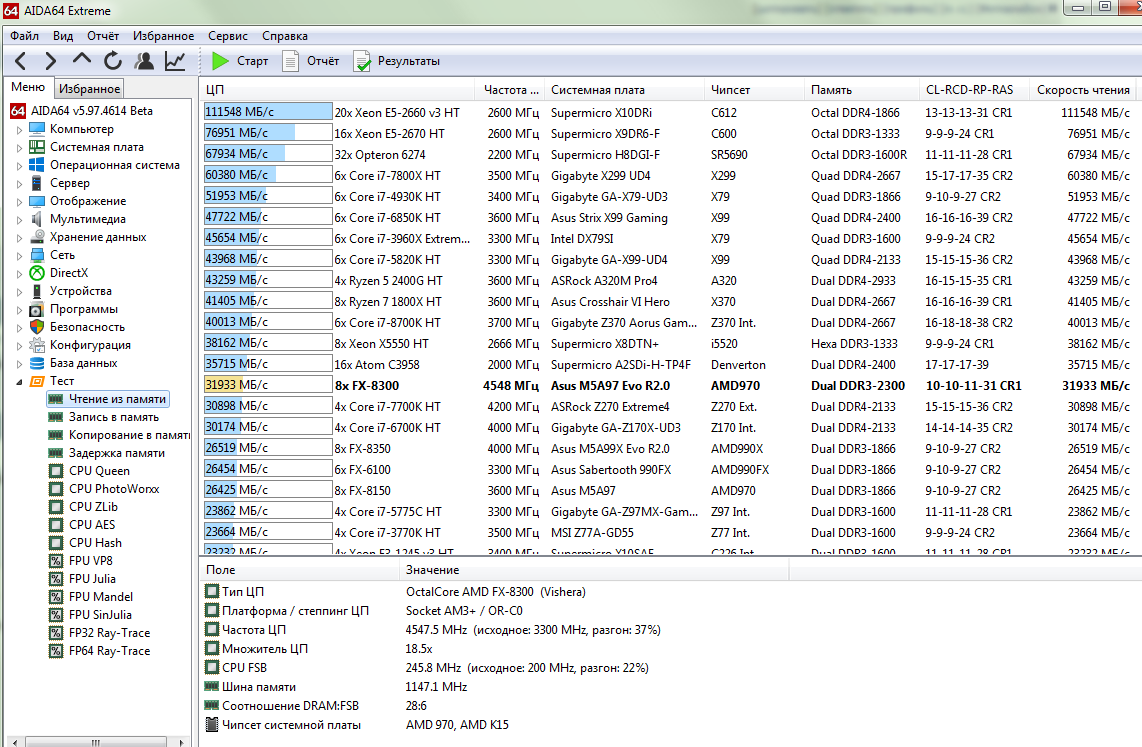1142x747 pixels.
Task: Go back with the left arrow toolbar icon
Action: coord(20,62)
